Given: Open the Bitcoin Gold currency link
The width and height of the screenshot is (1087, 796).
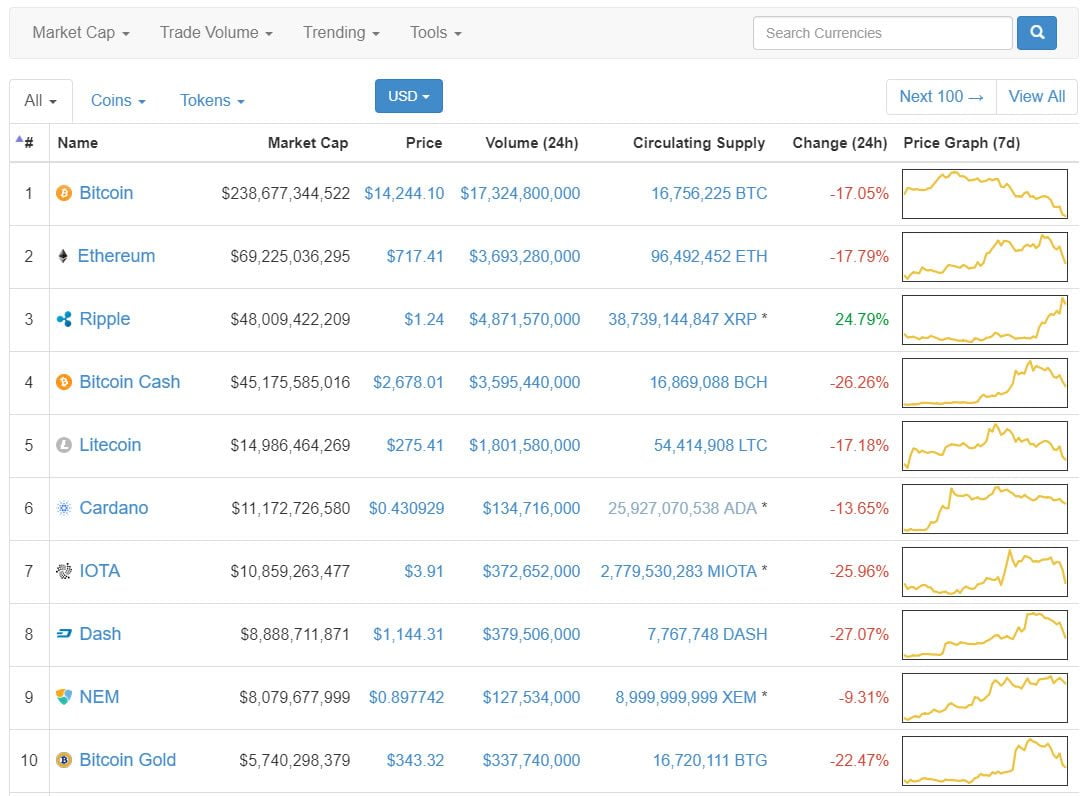Looking at the screenshot, I should [128, 760].
